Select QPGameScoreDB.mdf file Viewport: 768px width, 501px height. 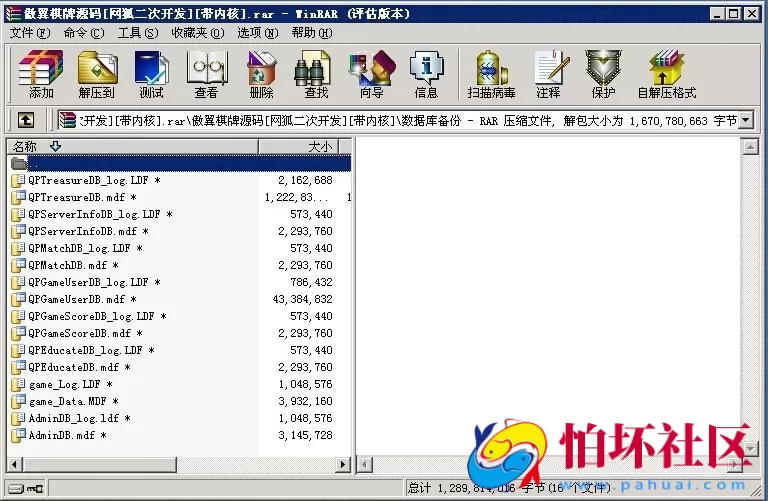(85, 334)
